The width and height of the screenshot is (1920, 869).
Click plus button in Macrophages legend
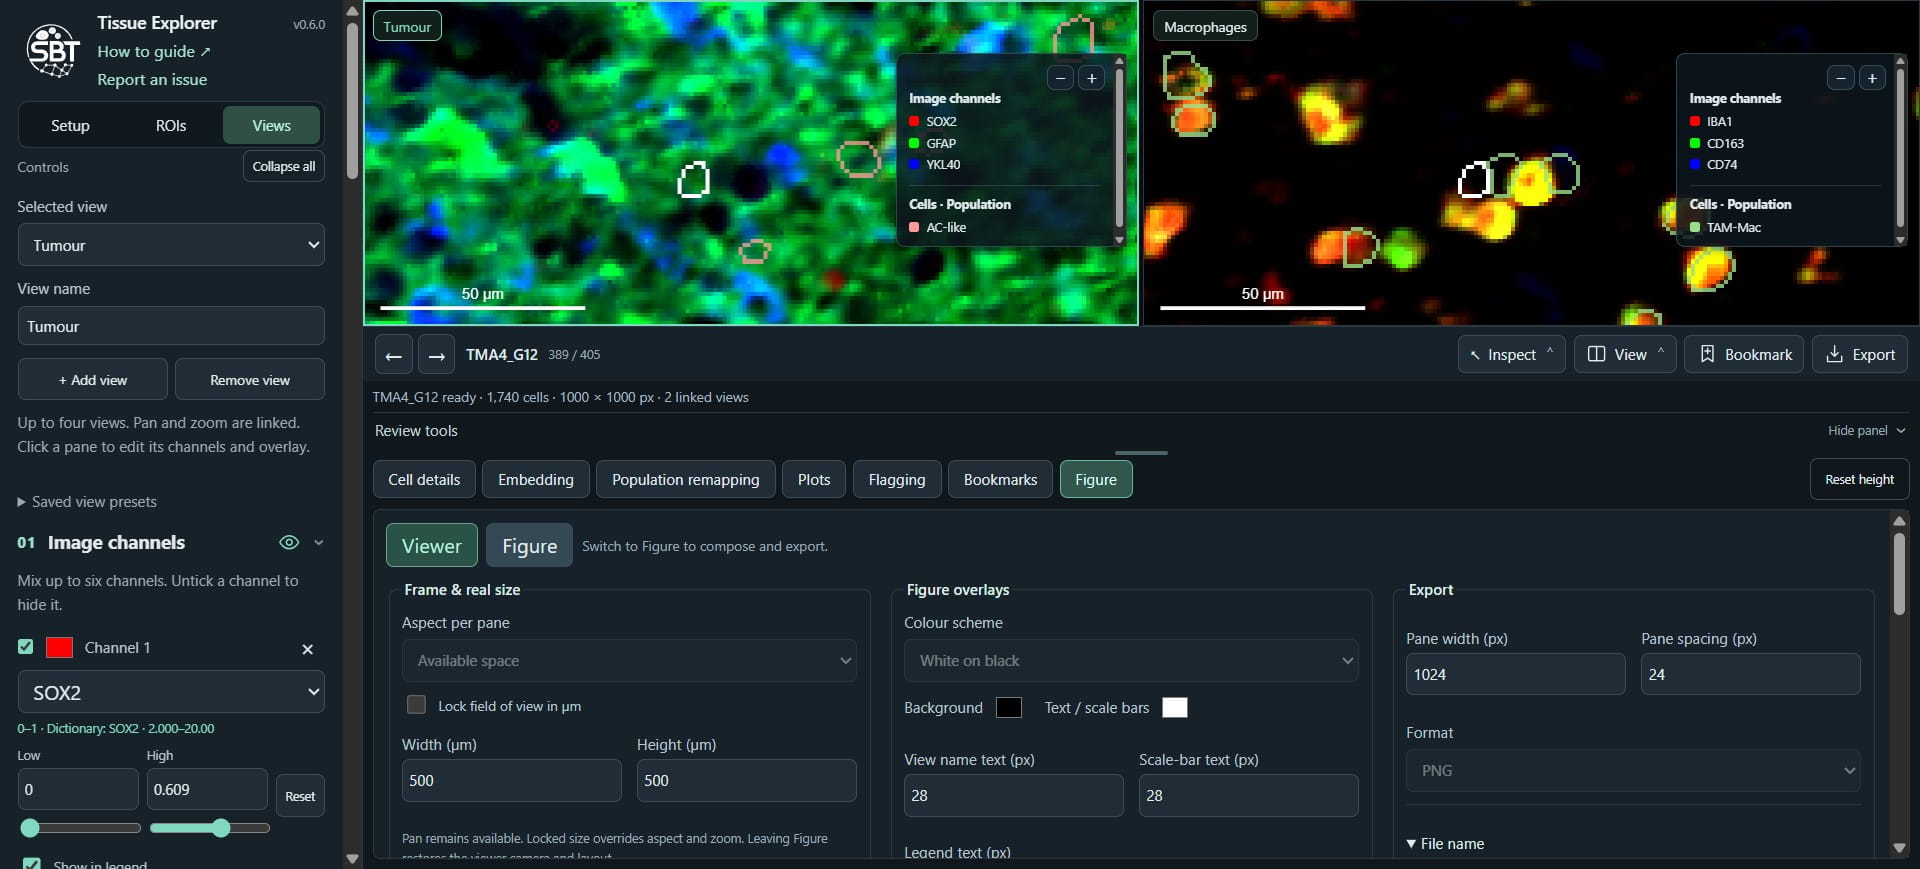pos(1872,78)
